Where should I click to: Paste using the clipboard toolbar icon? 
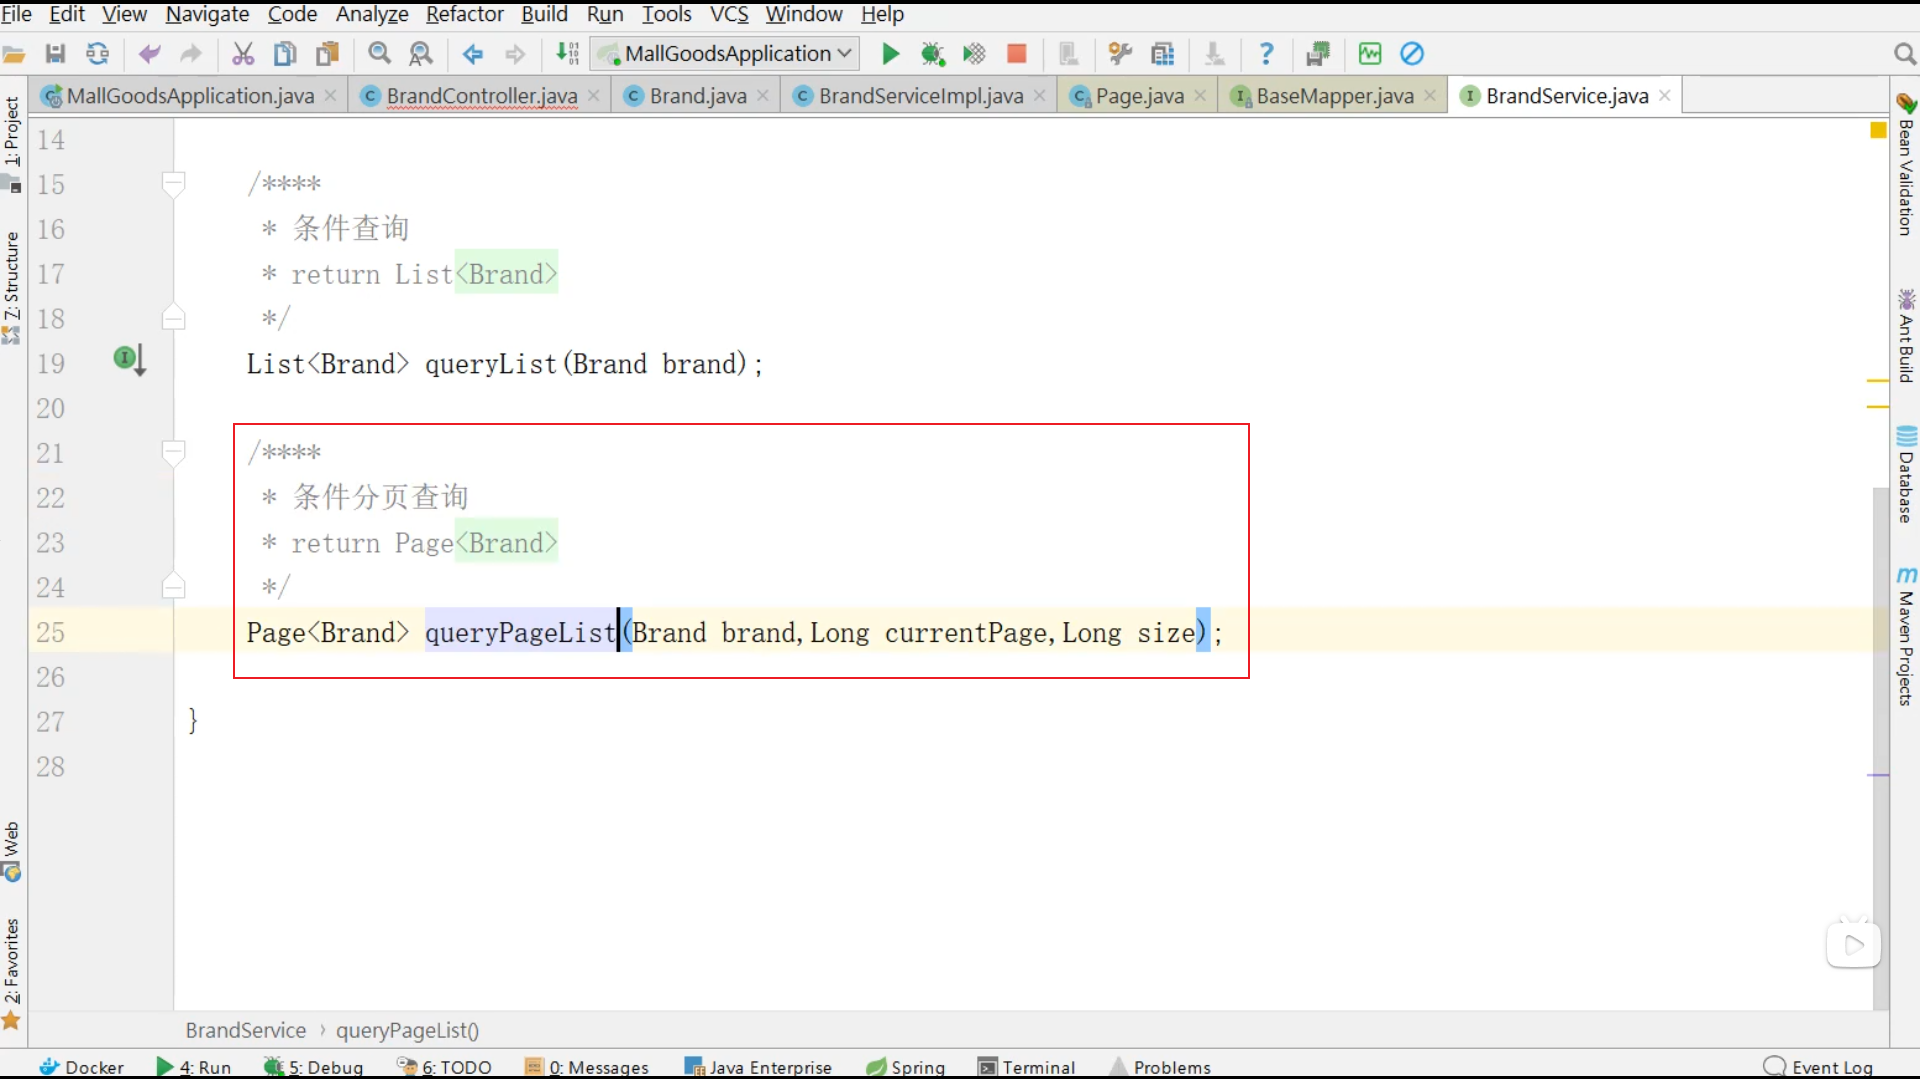tap(327, 54)
